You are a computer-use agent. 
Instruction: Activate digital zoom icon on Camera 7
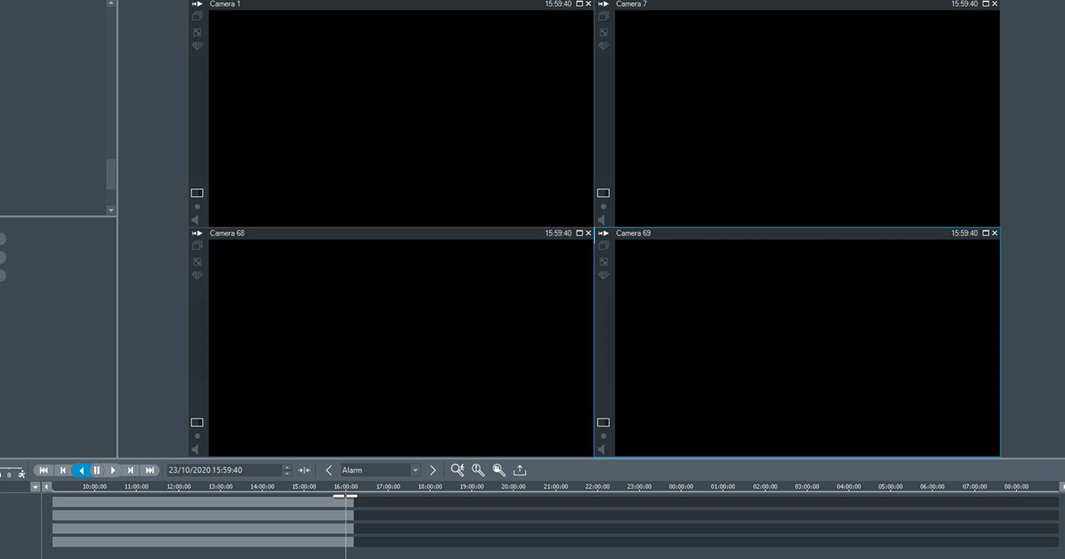(x=603, y=32)
